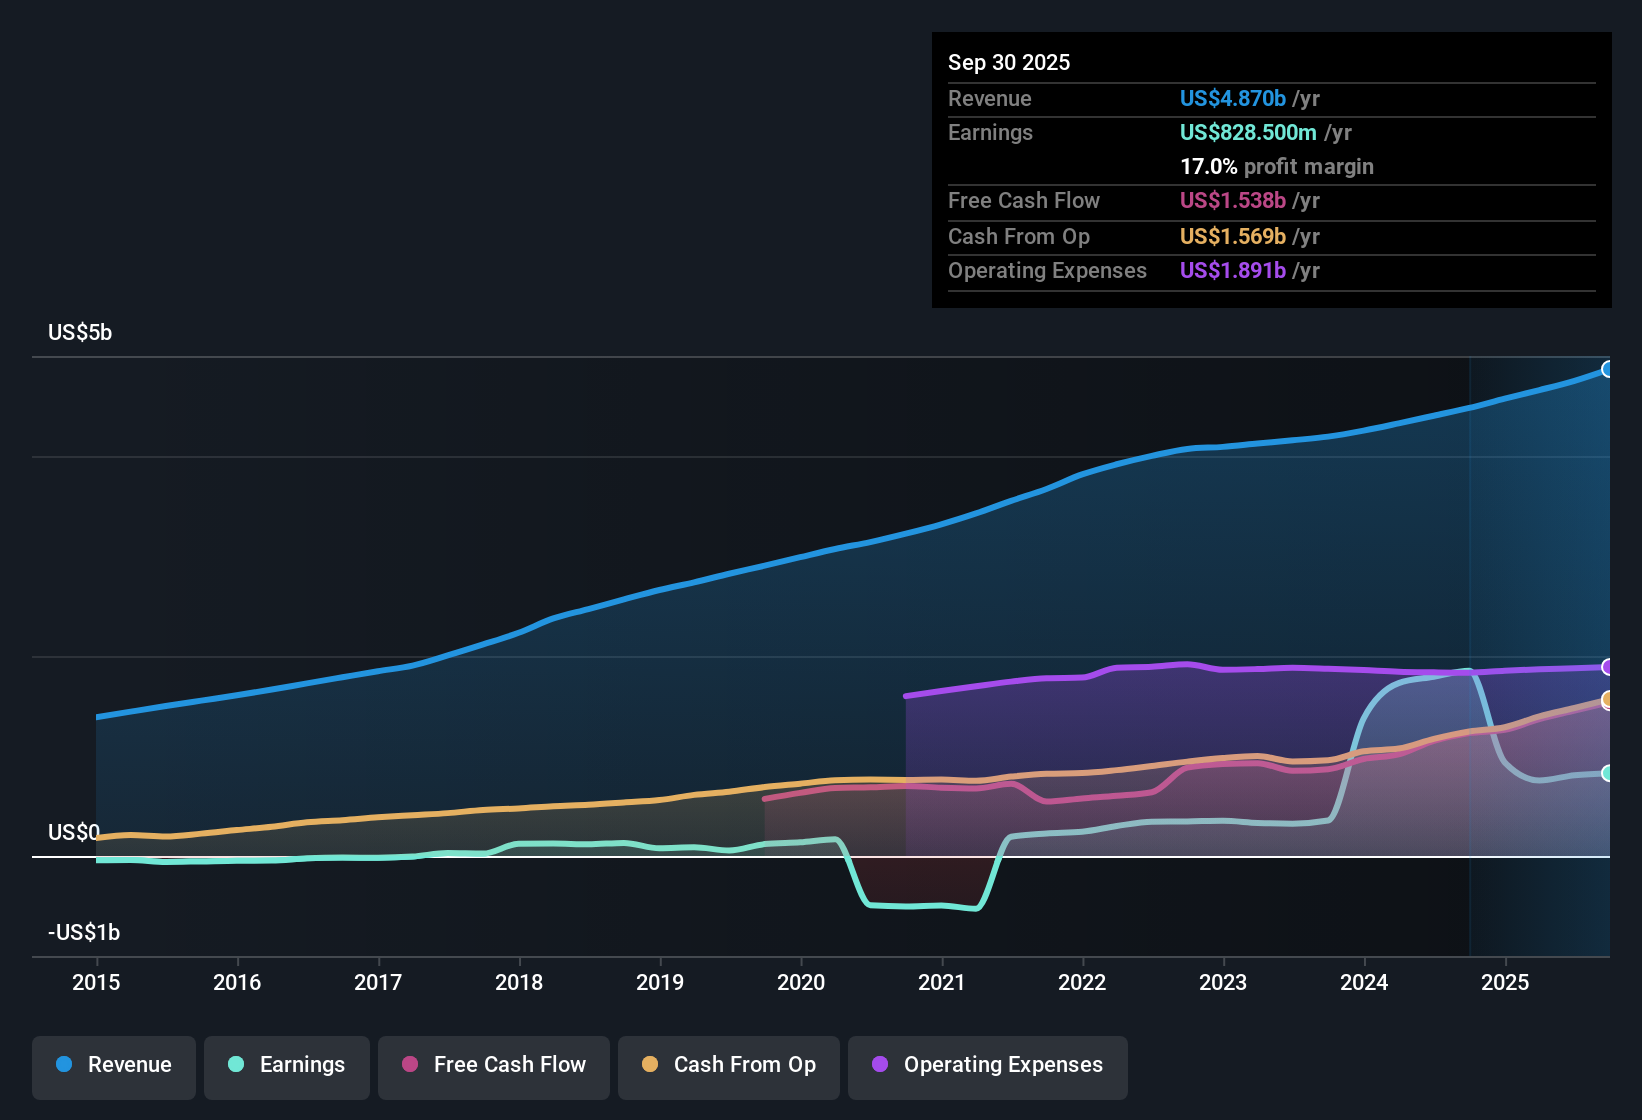Click the teal Earnings legend dot
The image size is (1642, 1120).
236,1064
